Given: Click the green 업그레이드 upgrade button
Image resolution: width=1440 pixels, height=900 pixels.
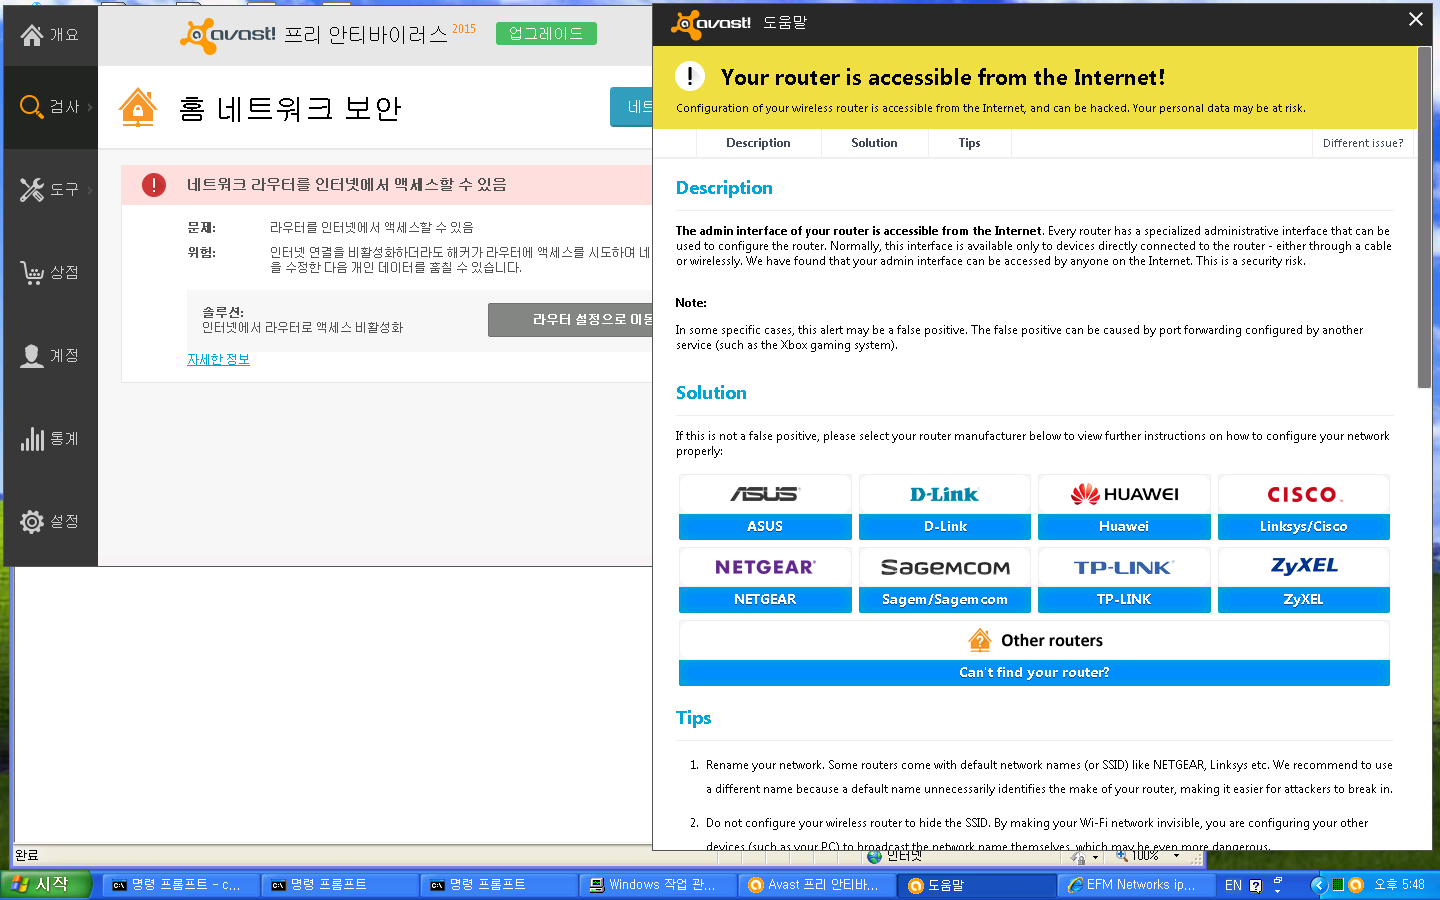Looking at the screenshot, I should click(546, 33).
